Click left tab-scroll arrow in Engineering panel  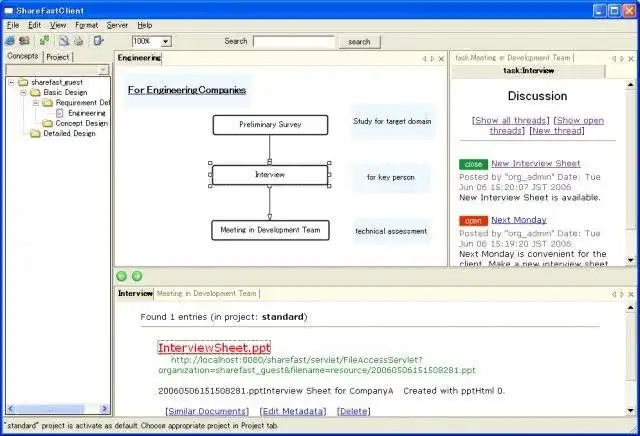[x=424, y=59]
